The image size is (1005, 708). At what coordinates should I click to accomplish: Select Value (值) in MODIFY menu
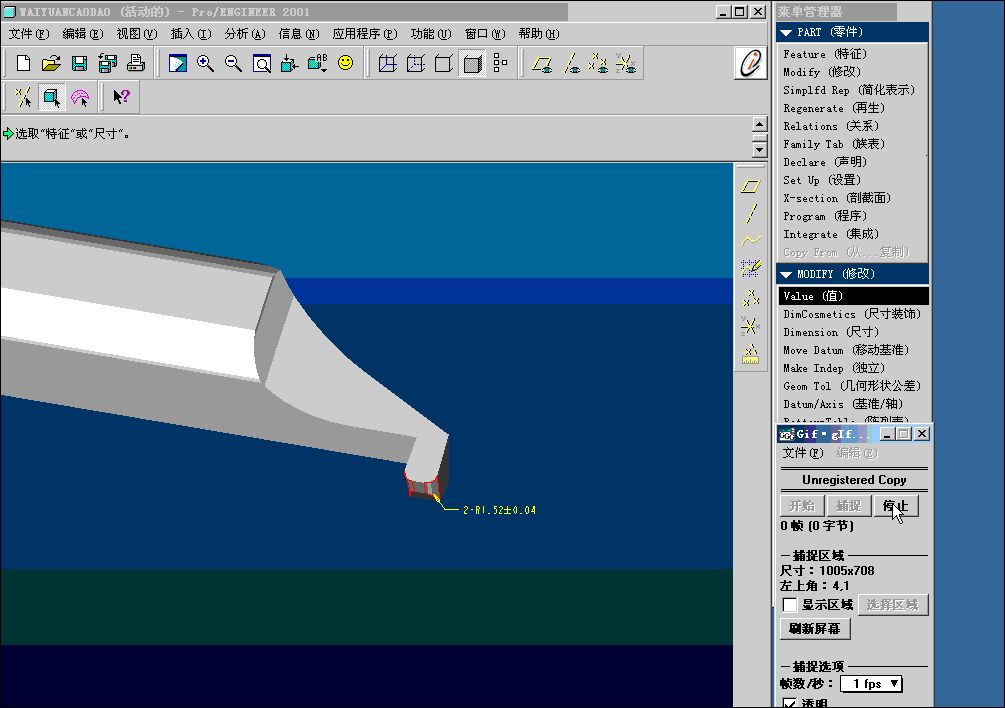point(853,296)
